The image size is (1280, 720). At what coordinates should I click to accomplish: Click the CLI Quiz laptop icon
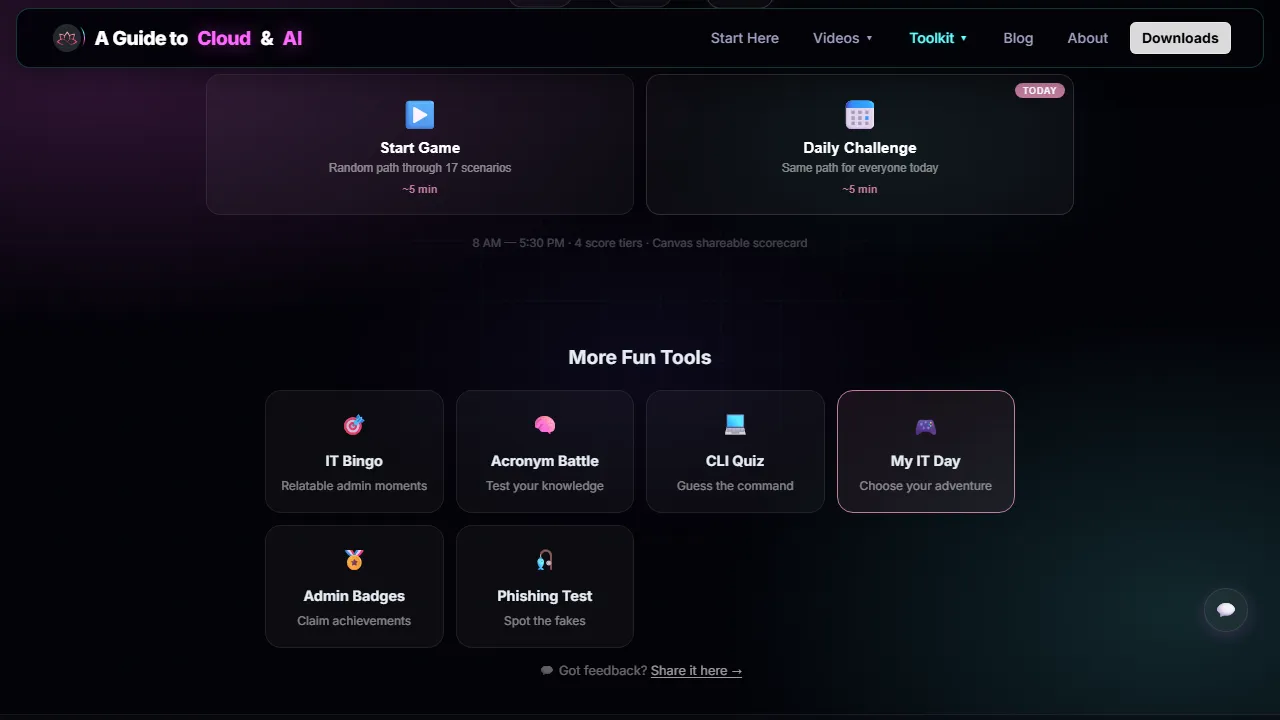pos(735,425)
